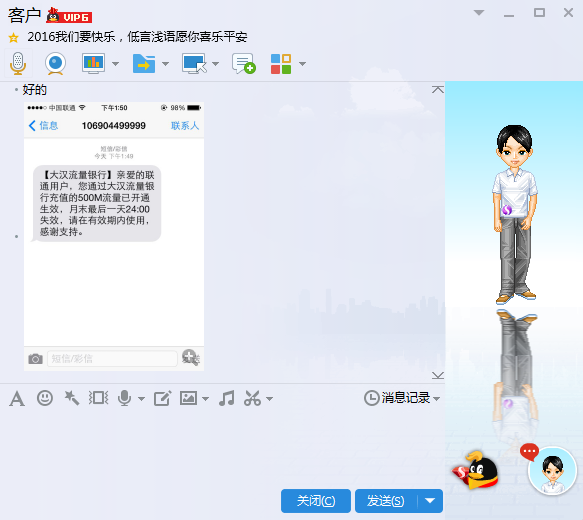Open the emoji smiley picker
Screen dimensions: 583x520
(45, 398)
